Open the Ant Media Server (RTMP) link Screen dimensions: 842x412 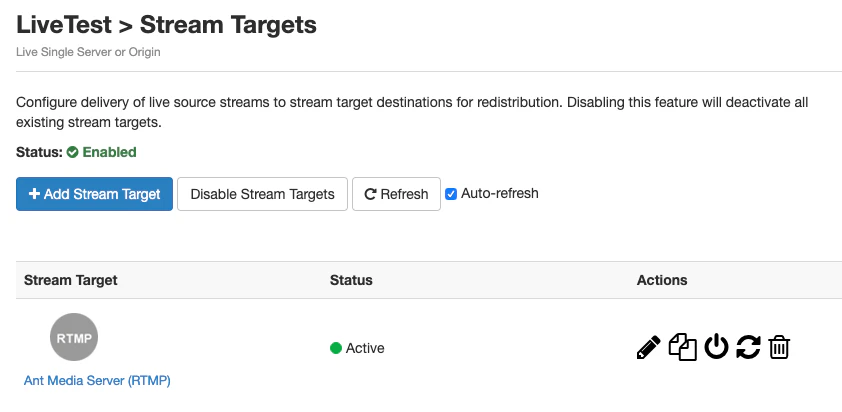[x=97, y=381]
